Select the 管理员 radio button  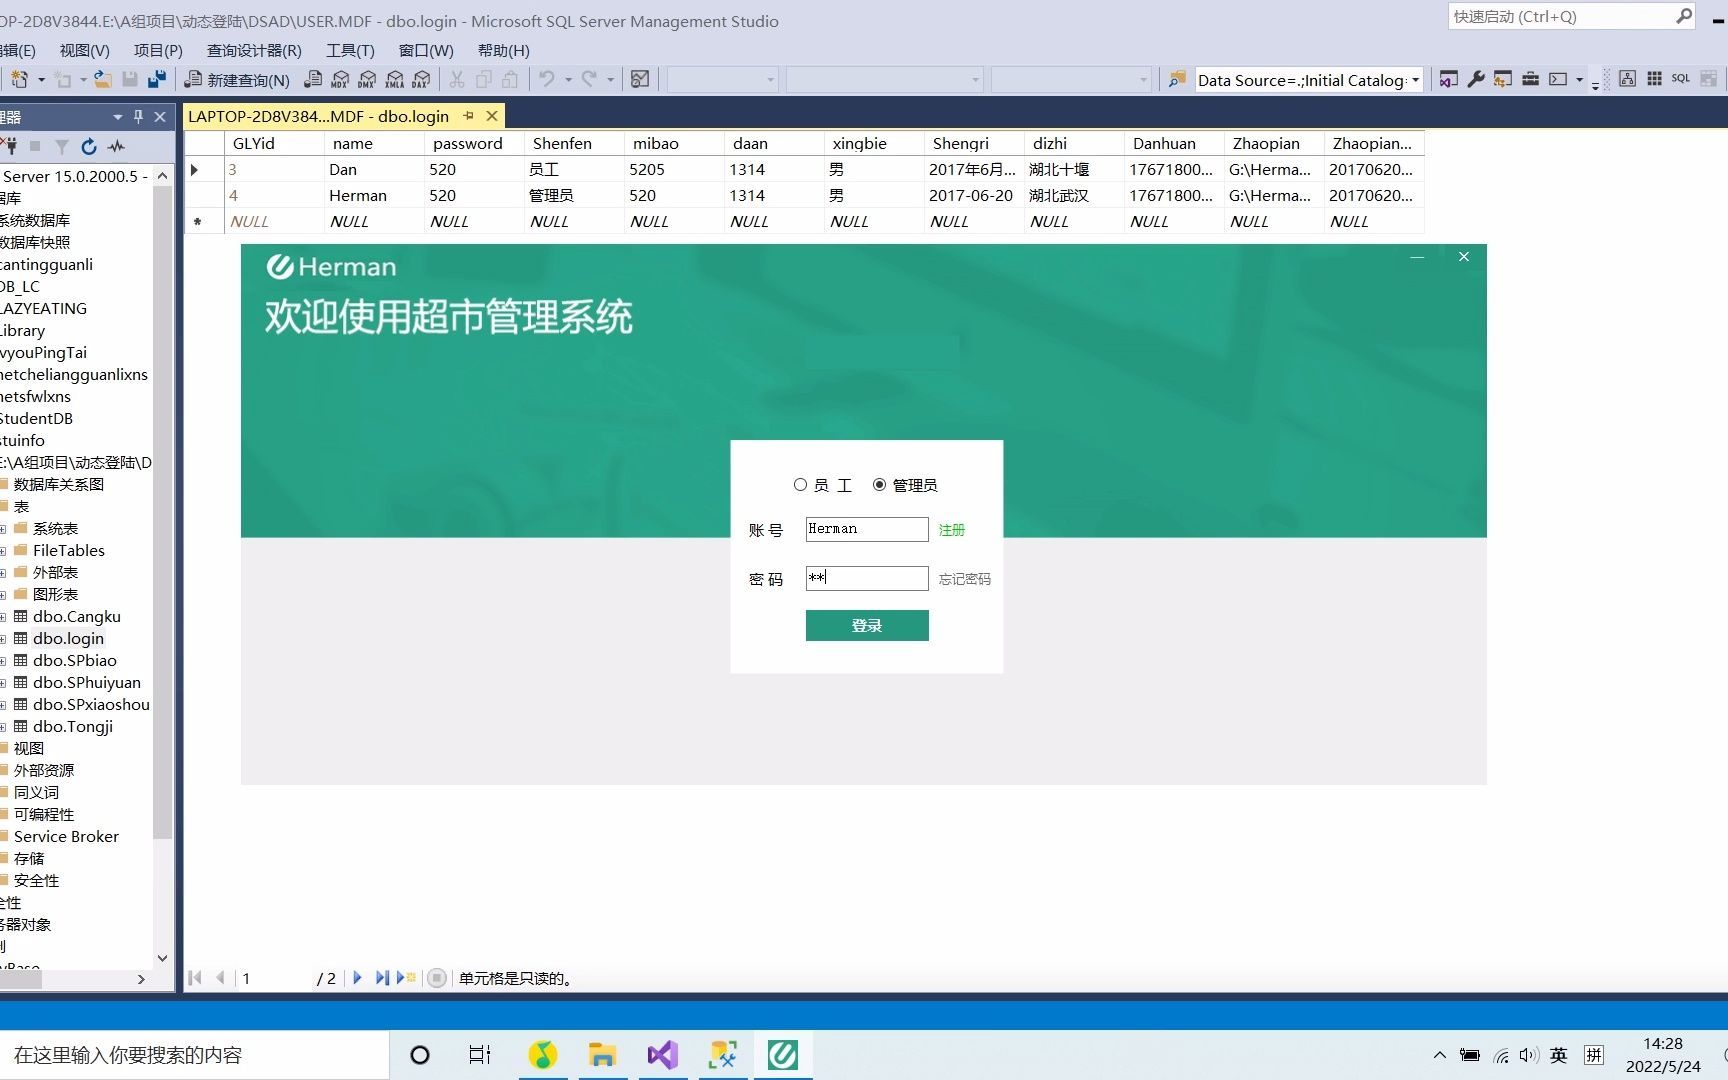click(879, 484)
